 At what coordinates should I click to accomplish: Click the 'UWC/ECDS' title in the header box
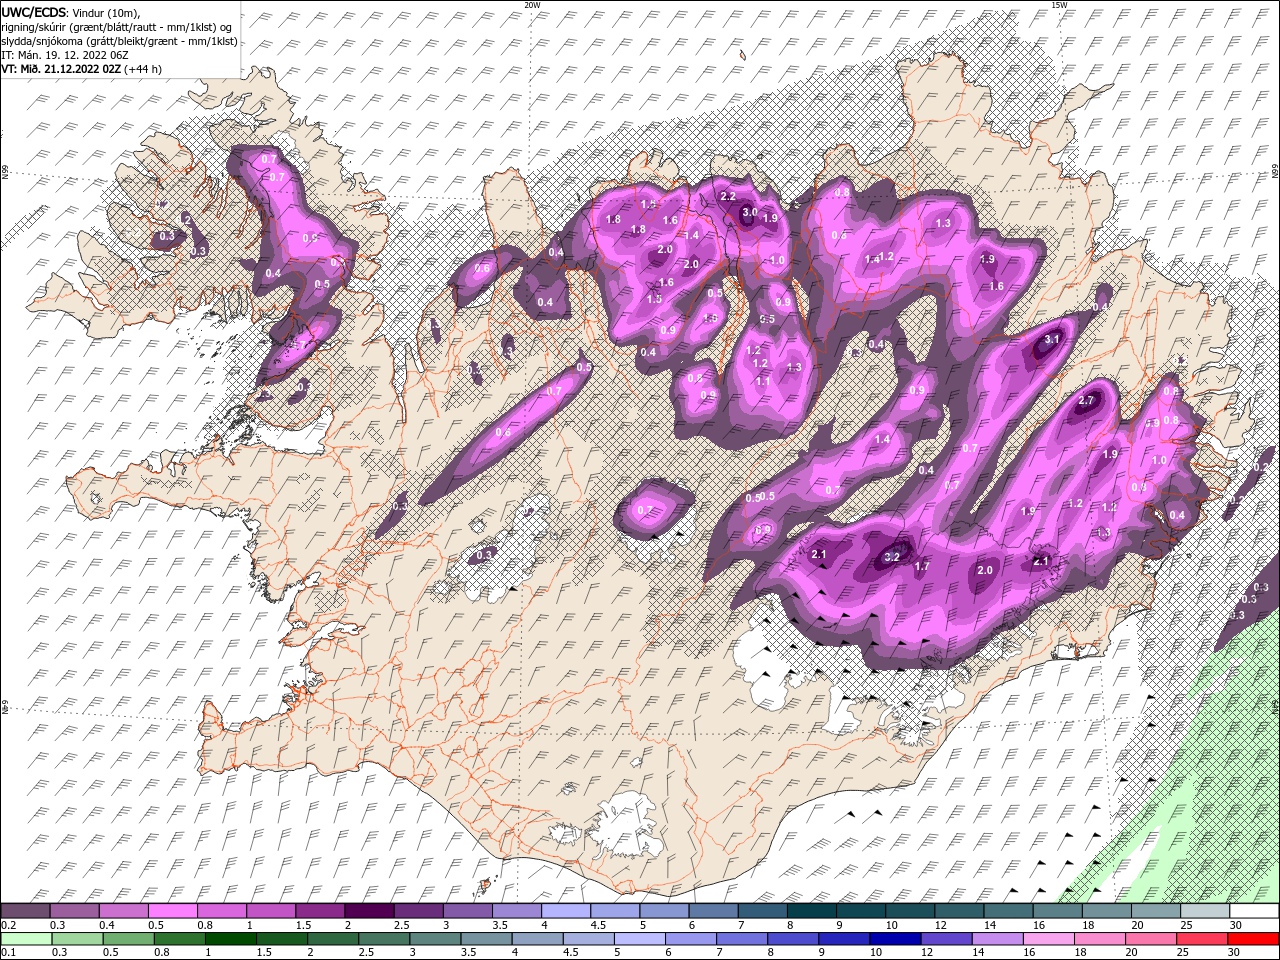point(34,12)
